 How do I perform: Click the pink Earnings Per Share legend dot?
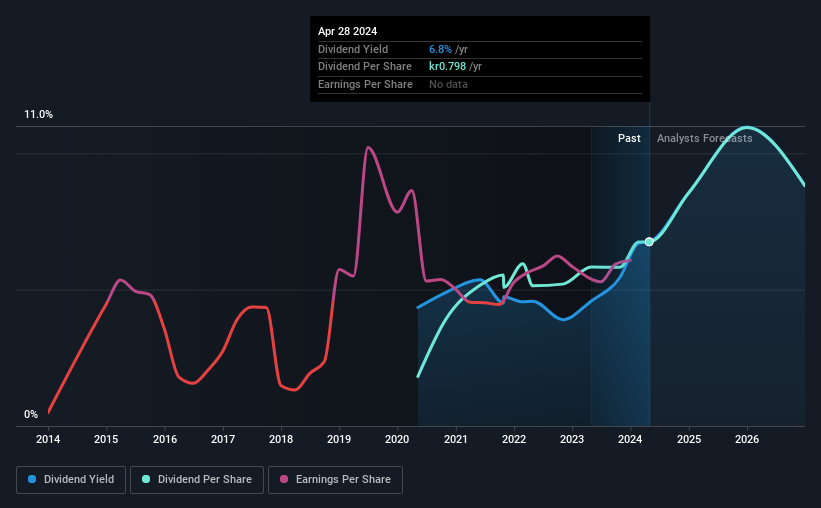coord(284,479)
